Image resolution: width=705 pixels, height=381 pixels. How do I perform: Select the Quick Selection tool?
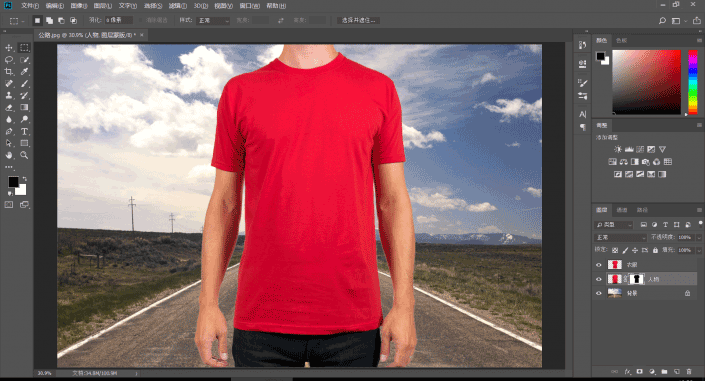click(x=24, y=60)
